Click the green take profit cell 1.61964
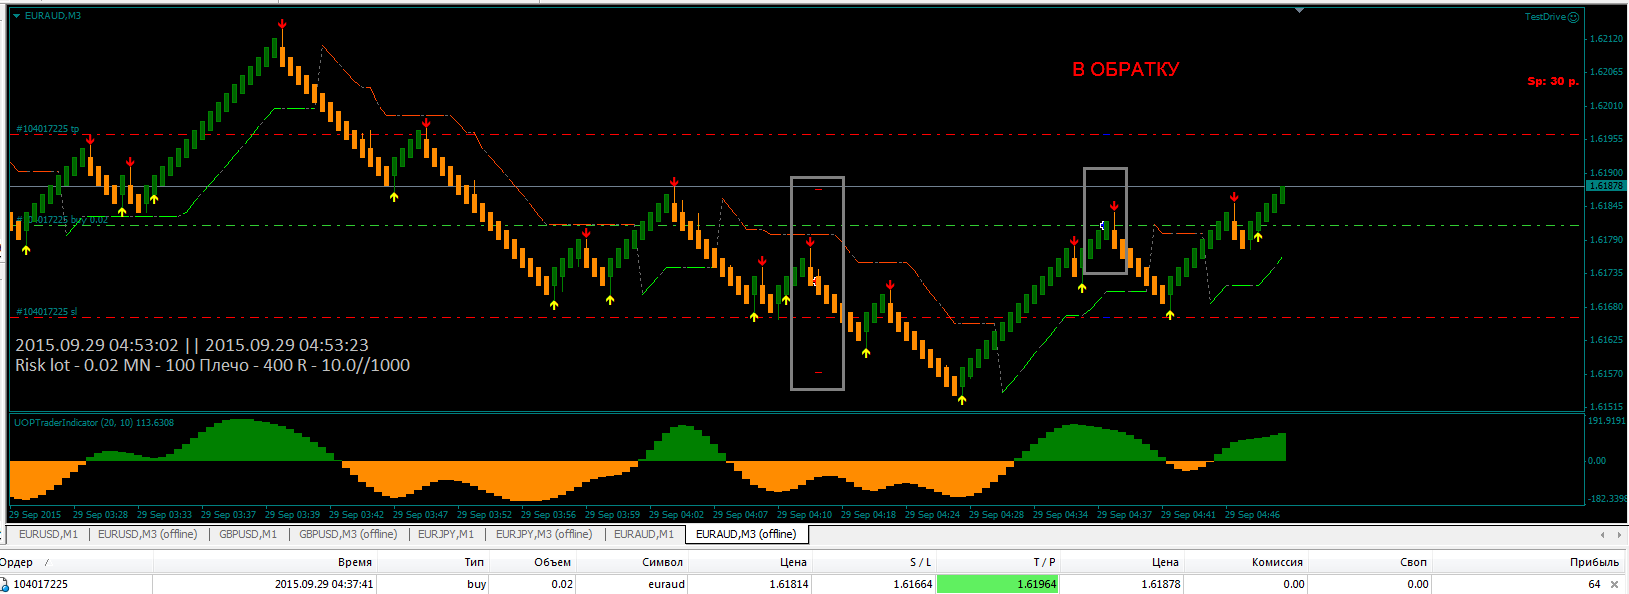 (x=997, y=584)
